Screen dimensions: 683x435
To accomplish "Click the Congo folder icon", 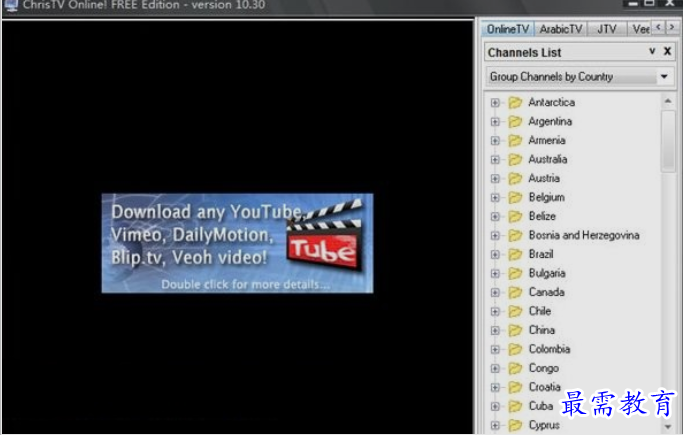I will point(515,368).
